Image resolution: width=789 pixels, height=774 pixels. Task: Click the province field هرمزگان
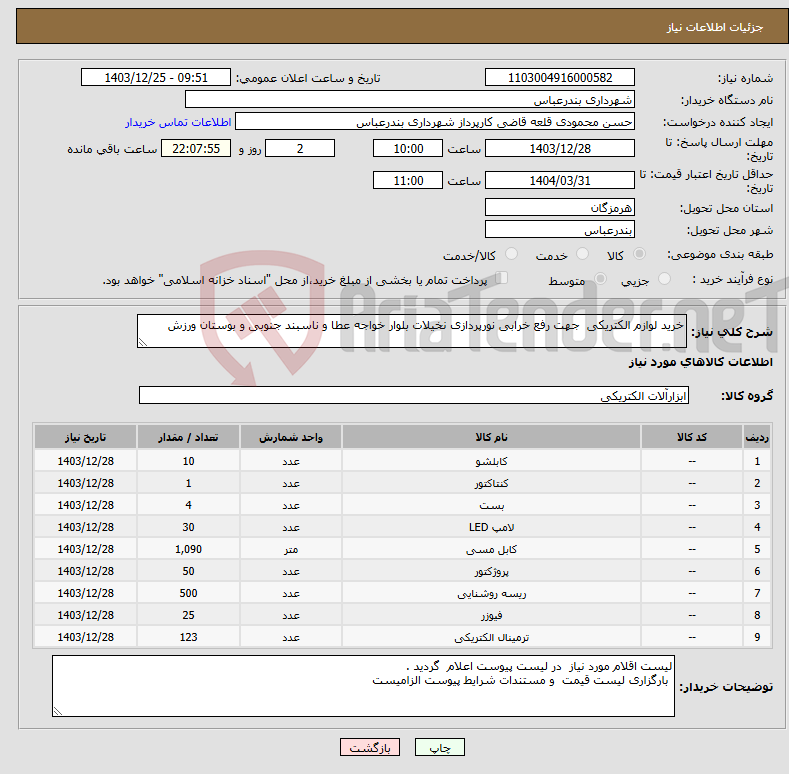coord(560,207)
